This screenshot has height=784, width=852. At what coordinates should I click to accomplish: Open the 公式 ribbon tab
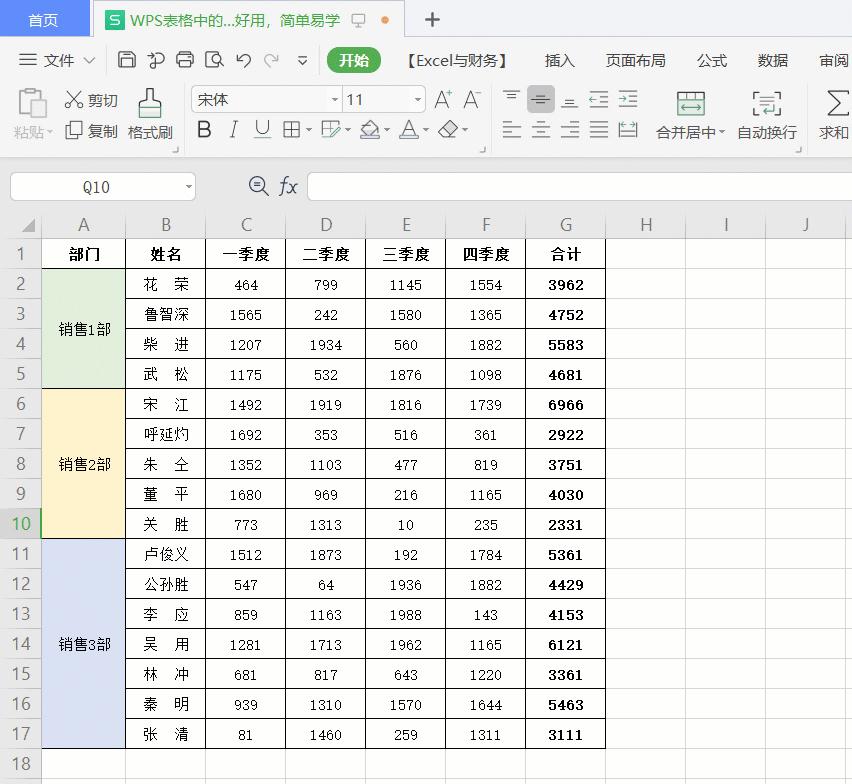[x=712, y=60]
